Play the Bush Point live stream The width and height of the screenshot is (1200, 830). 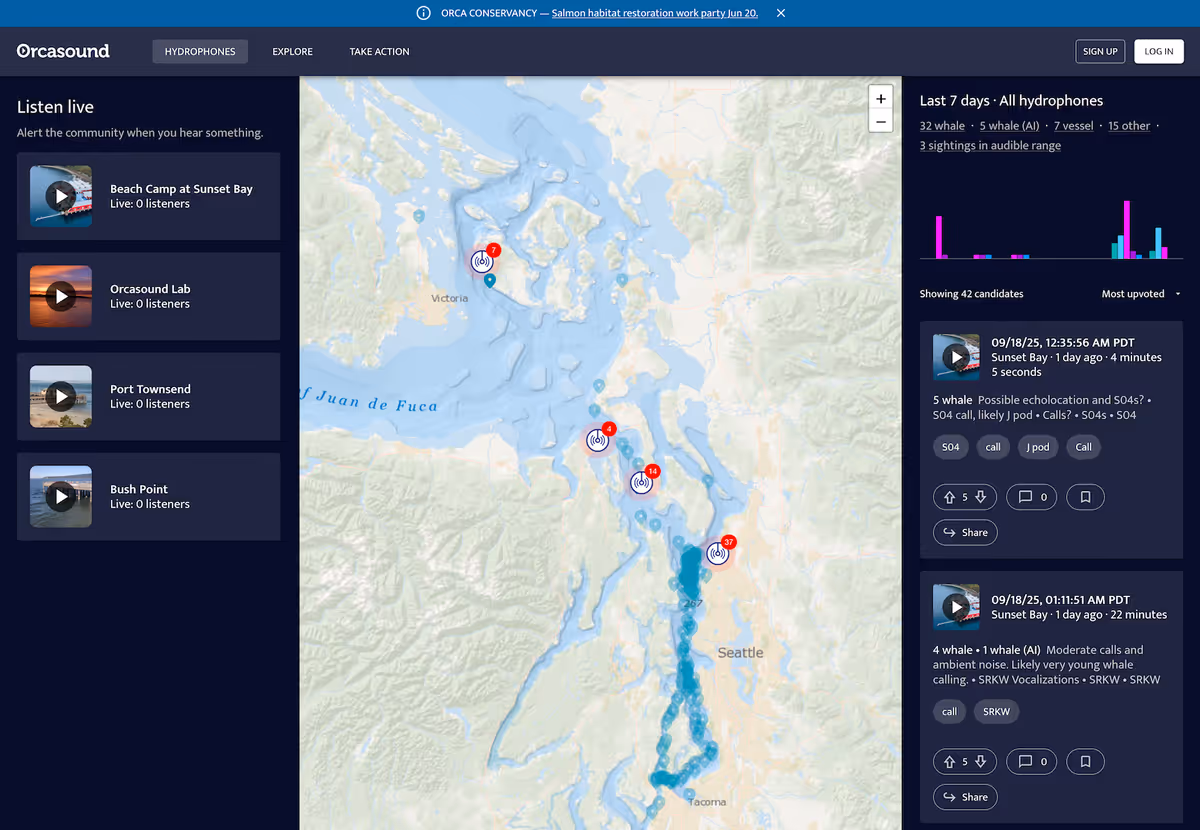point(61,496)
